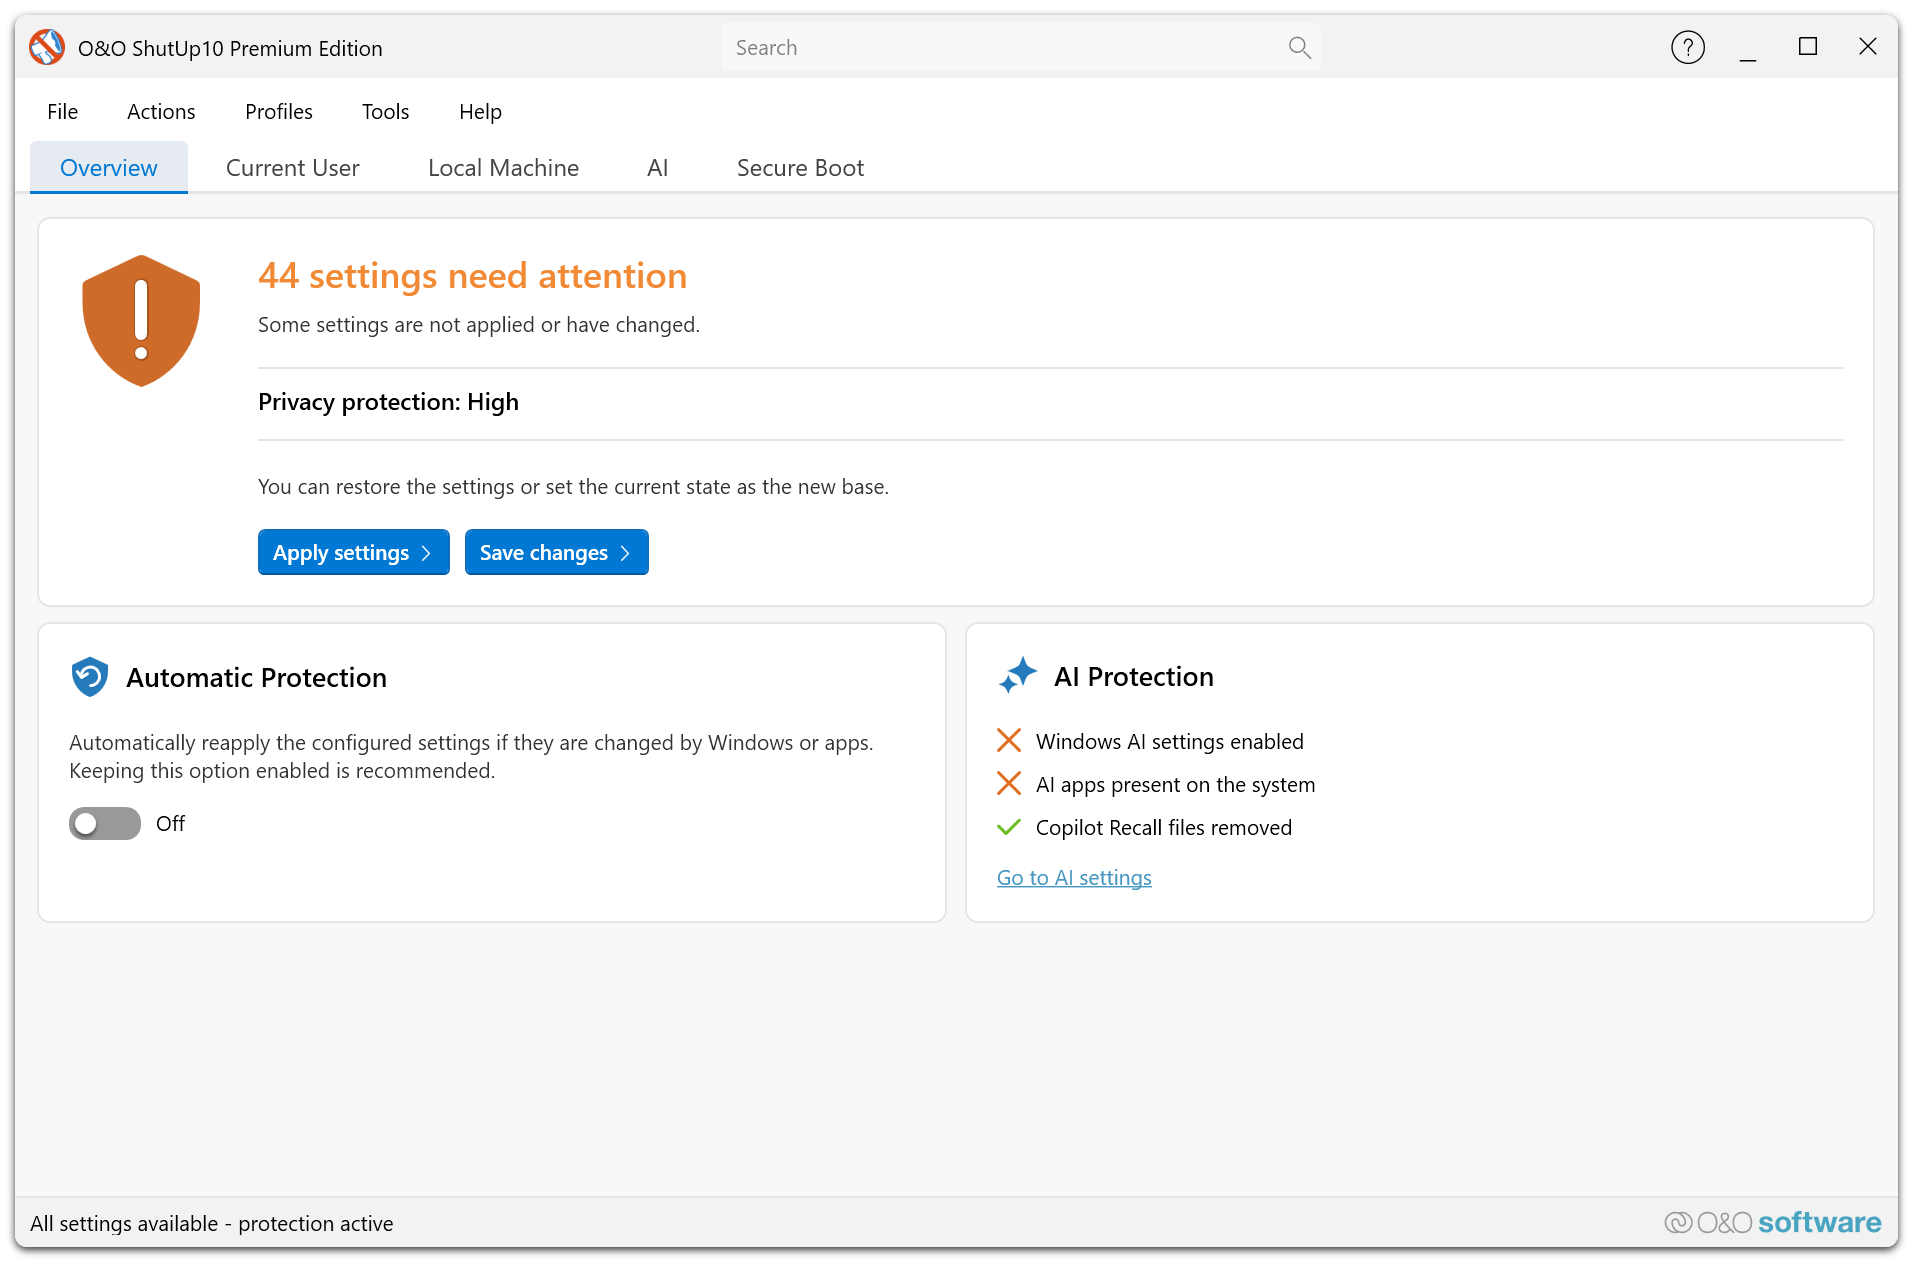This screenshot has height=1262, width=1913.
Task: Click the orange warning shield icon
Action: [141, 321]
